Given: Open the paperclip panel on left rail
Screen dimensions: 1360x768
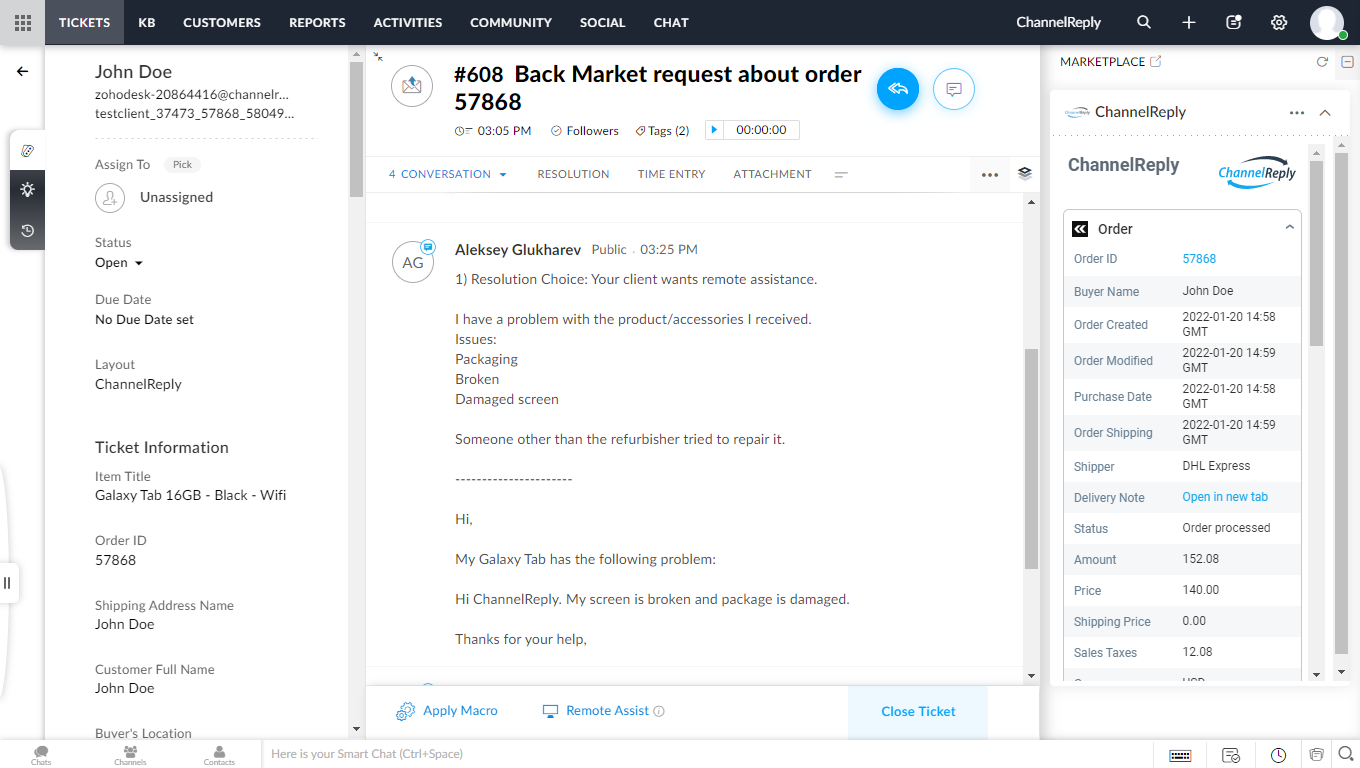Looking at the screenshot, I should click(27, 150).
